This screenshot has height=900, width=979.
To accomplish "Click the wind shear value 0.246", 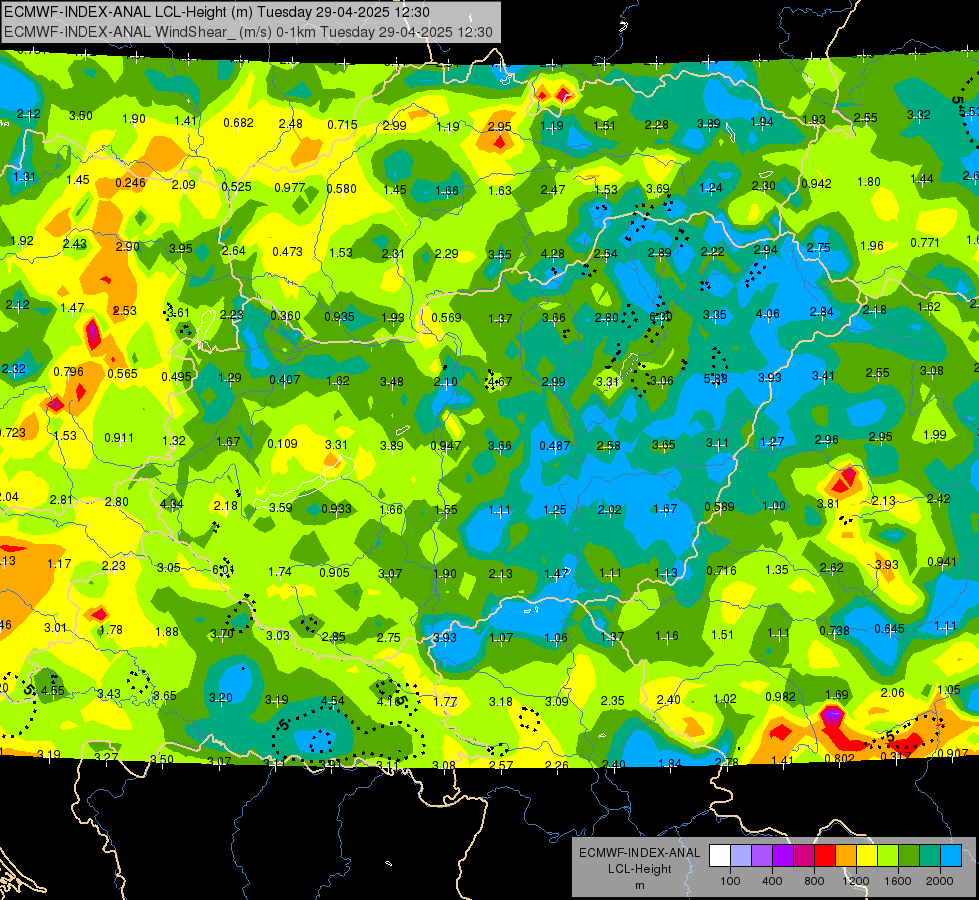I will 130,182.
